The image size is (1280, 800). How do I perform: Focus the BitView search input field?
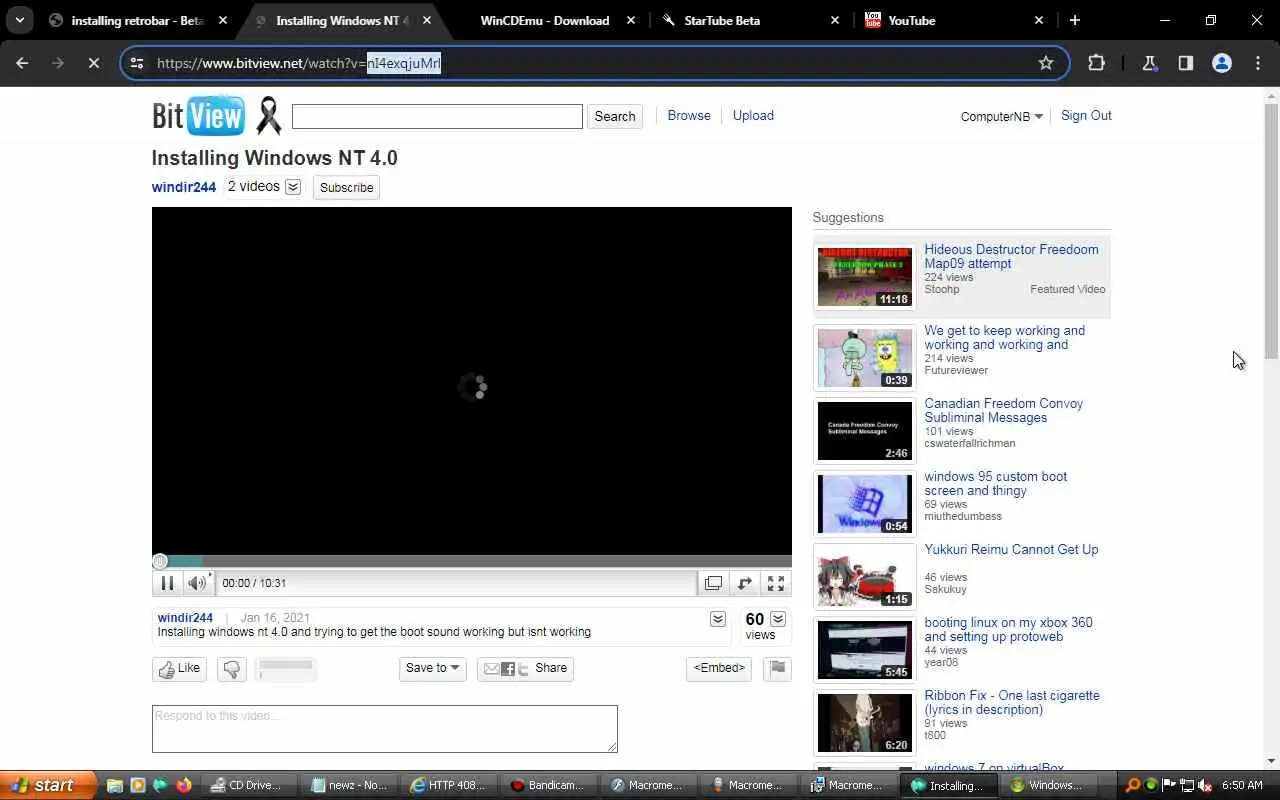[437, 116]
